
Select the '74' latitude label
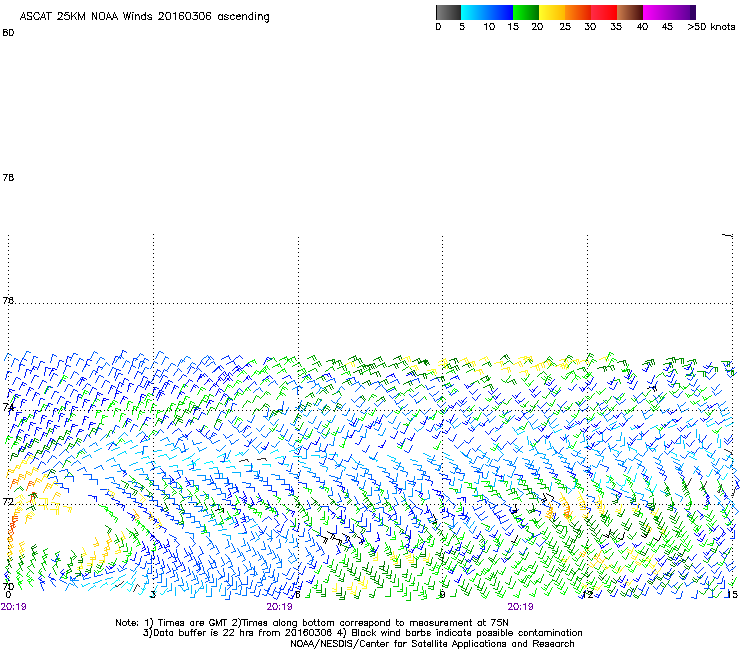8,407
